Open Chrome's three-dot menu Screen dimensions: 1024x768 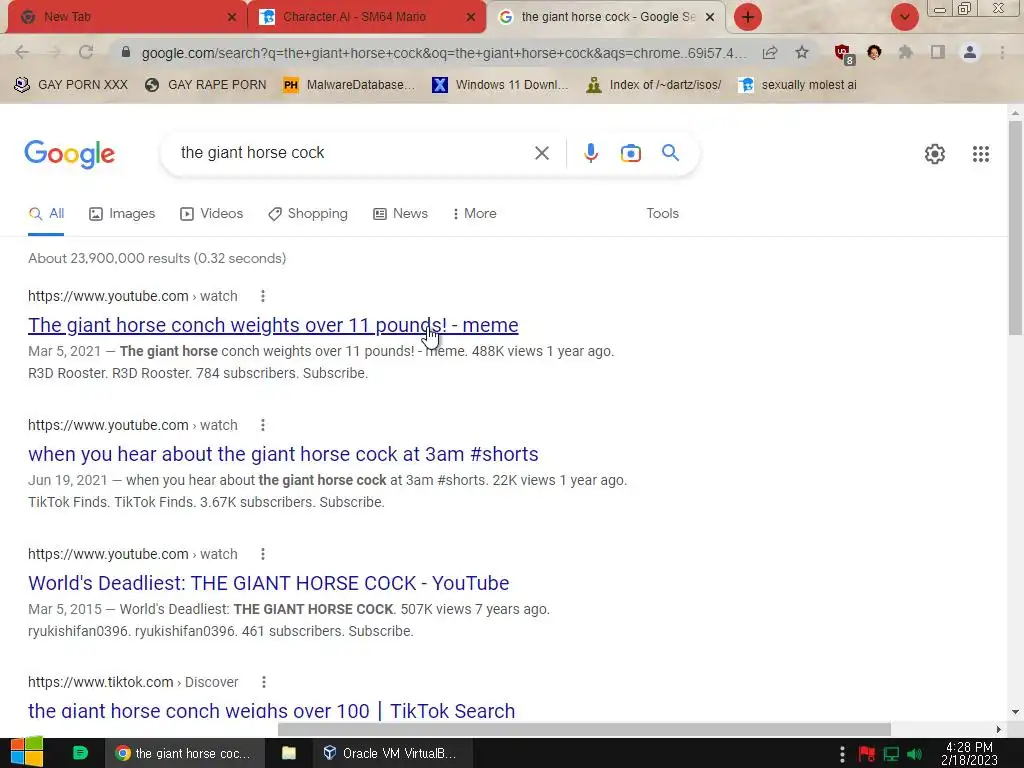1002,52
